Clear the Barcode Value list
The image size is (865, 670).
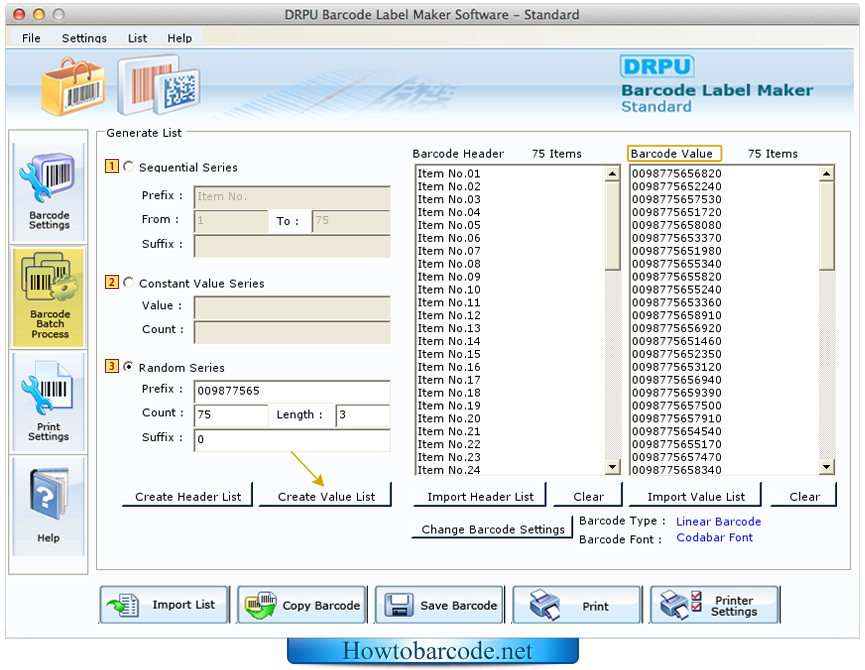click(x=804, y=496)
